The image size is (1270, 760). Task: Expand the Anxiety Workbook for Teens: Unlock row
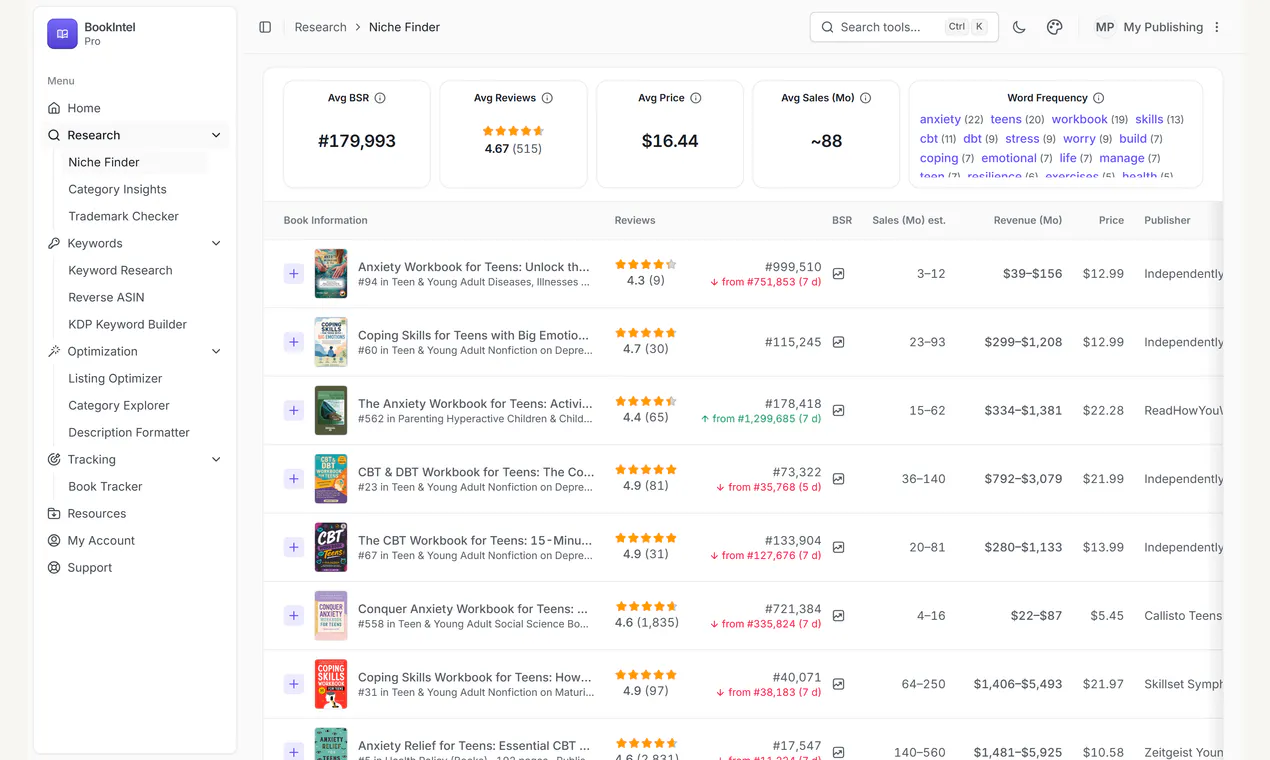(x=294, y=274)
